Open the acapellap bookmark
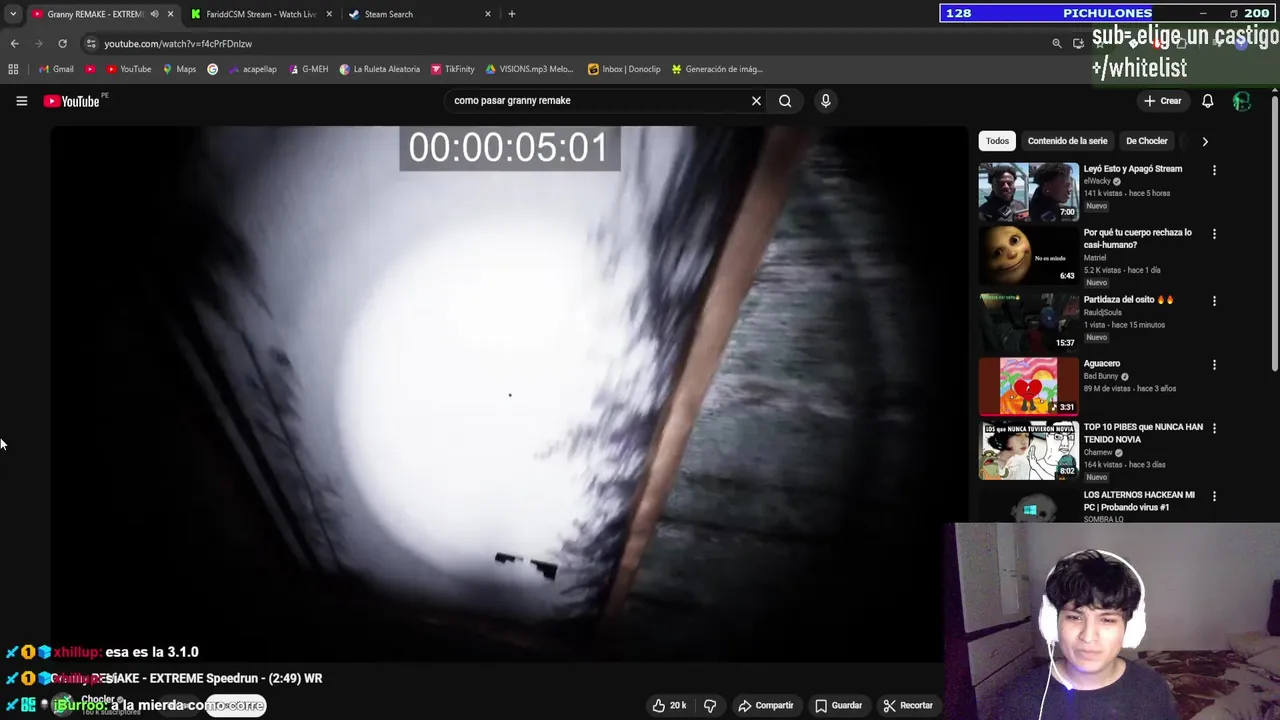Screen dimensions: 1280x720 [x=253, y=69]
